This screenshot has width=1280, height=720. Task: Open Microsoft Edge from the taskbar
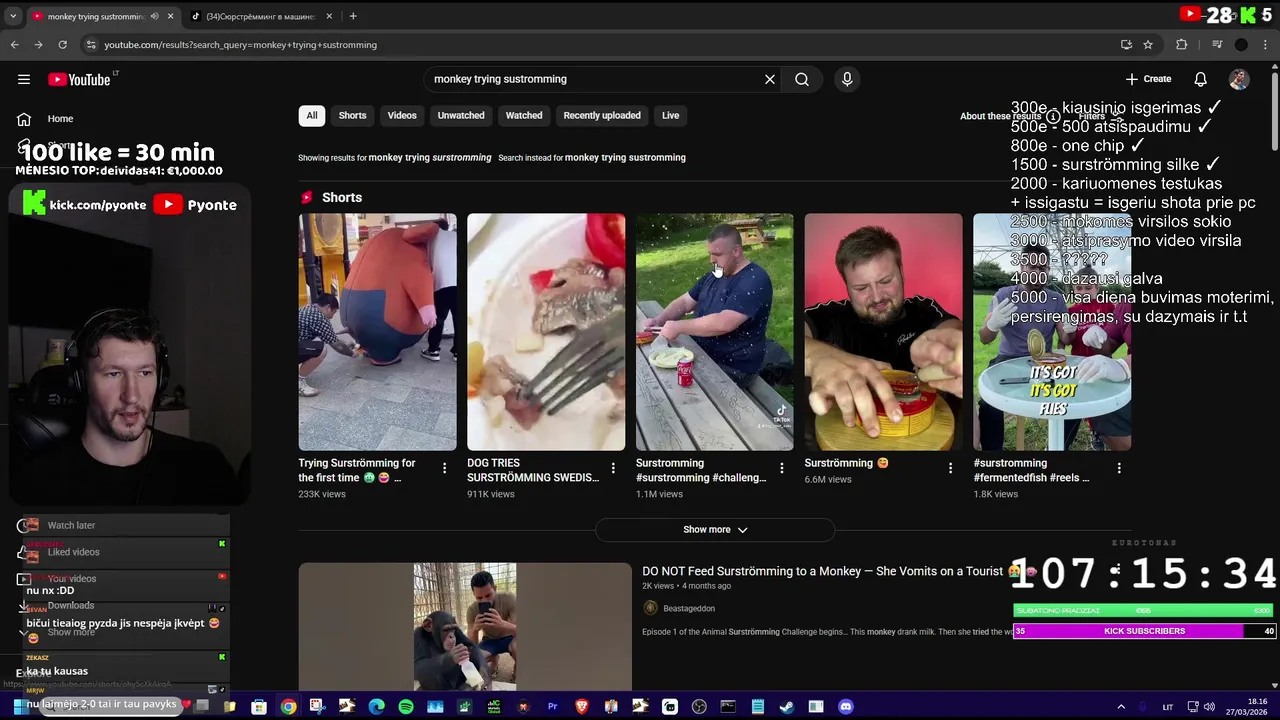click(376, 707)
